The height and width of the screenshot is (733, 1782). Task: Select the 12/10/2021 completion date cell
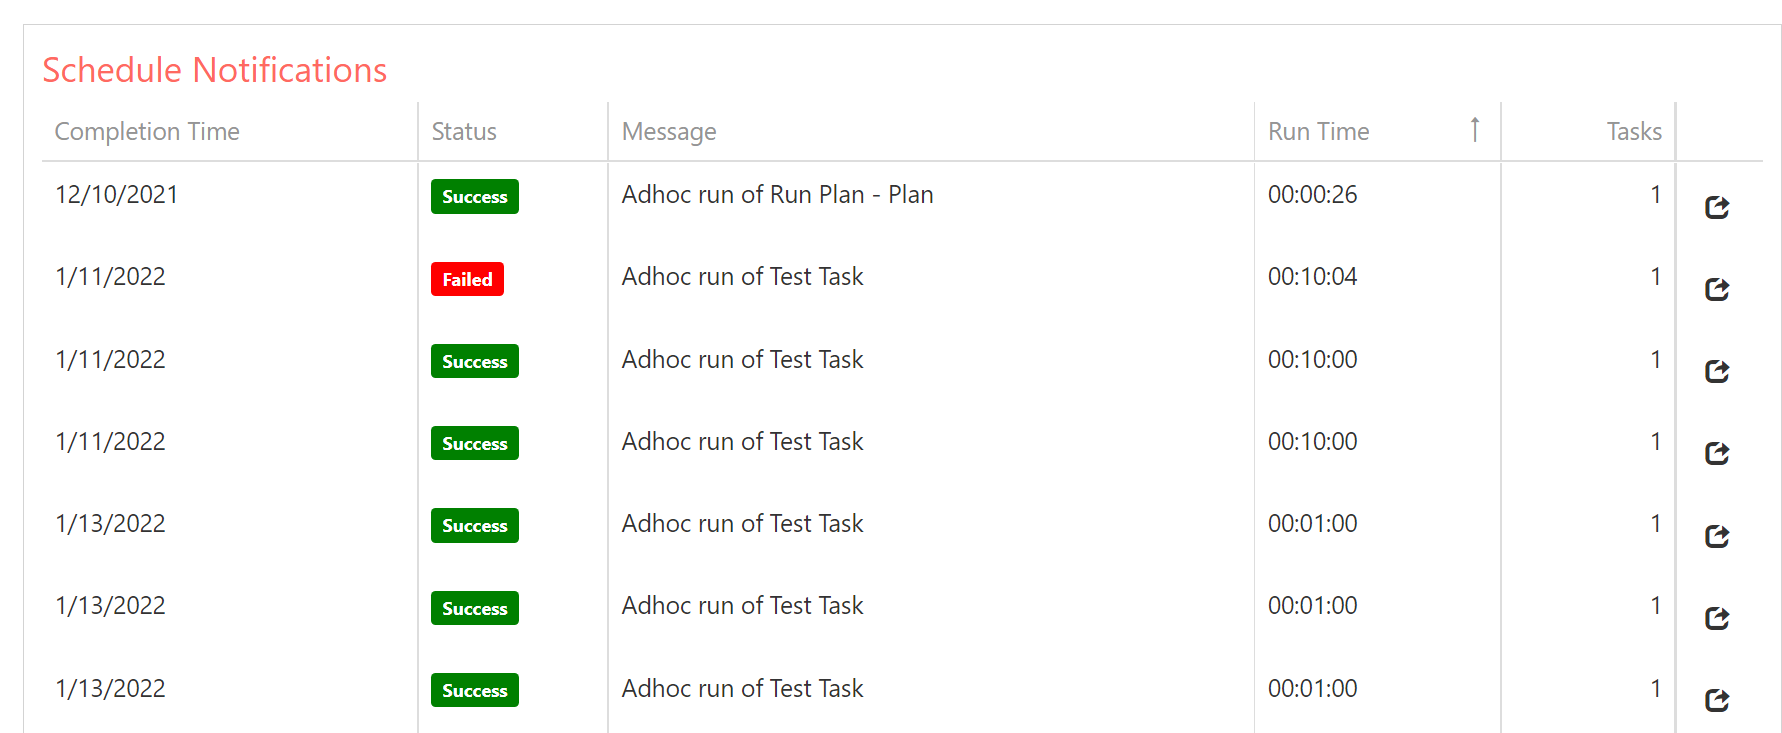click(x=117, y=195)
